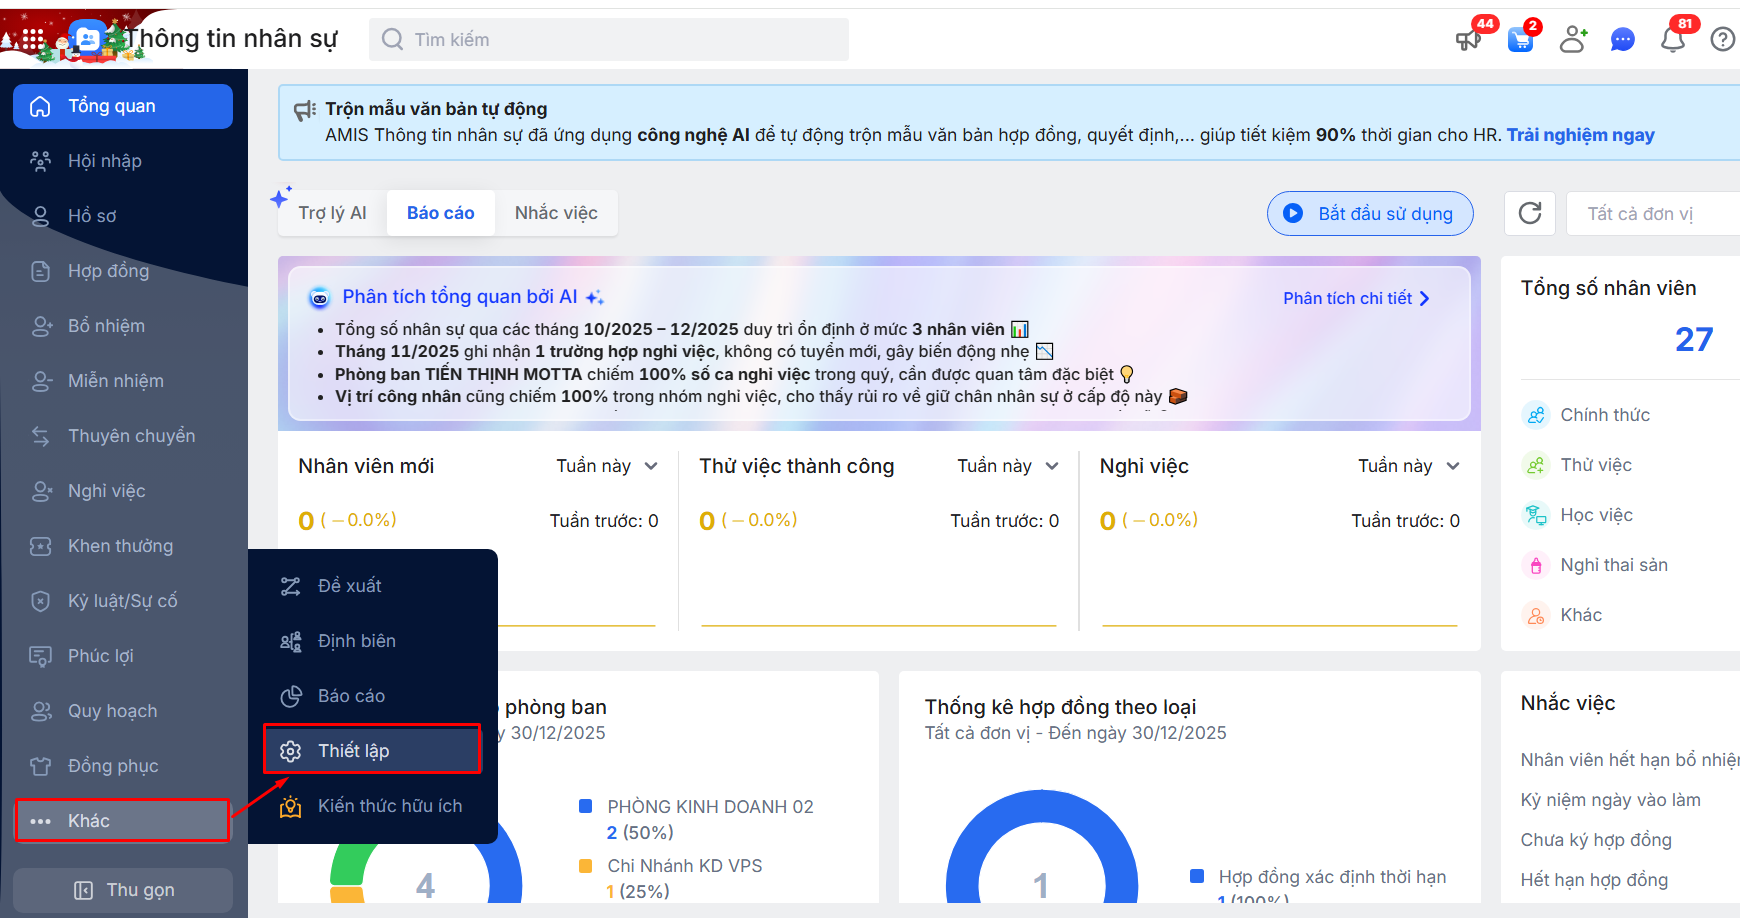The height and width of the screenshot is (918, 1740).
Task: Click the Tìm kiếm search field
Action: [x=609, y=39]
